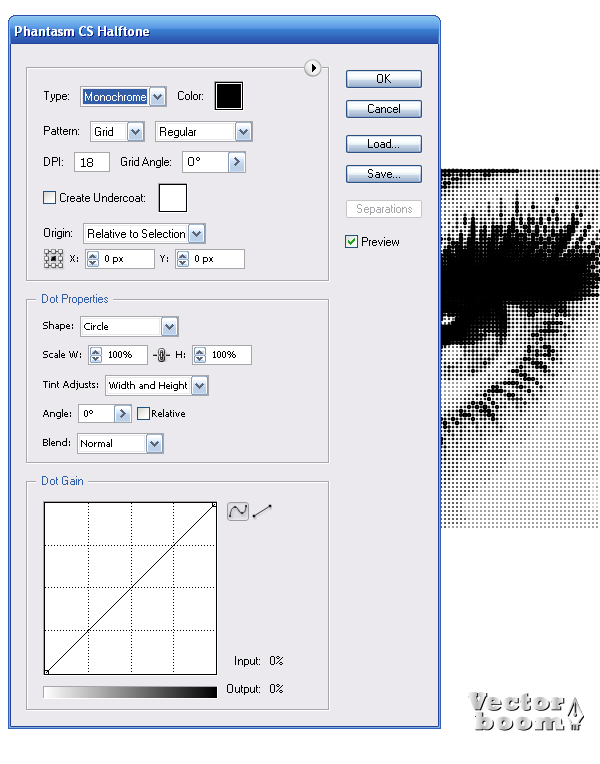Viewport: 600px width, 764px height.
Task: Select the linear point dot gain tool
Action: [262, 511]
